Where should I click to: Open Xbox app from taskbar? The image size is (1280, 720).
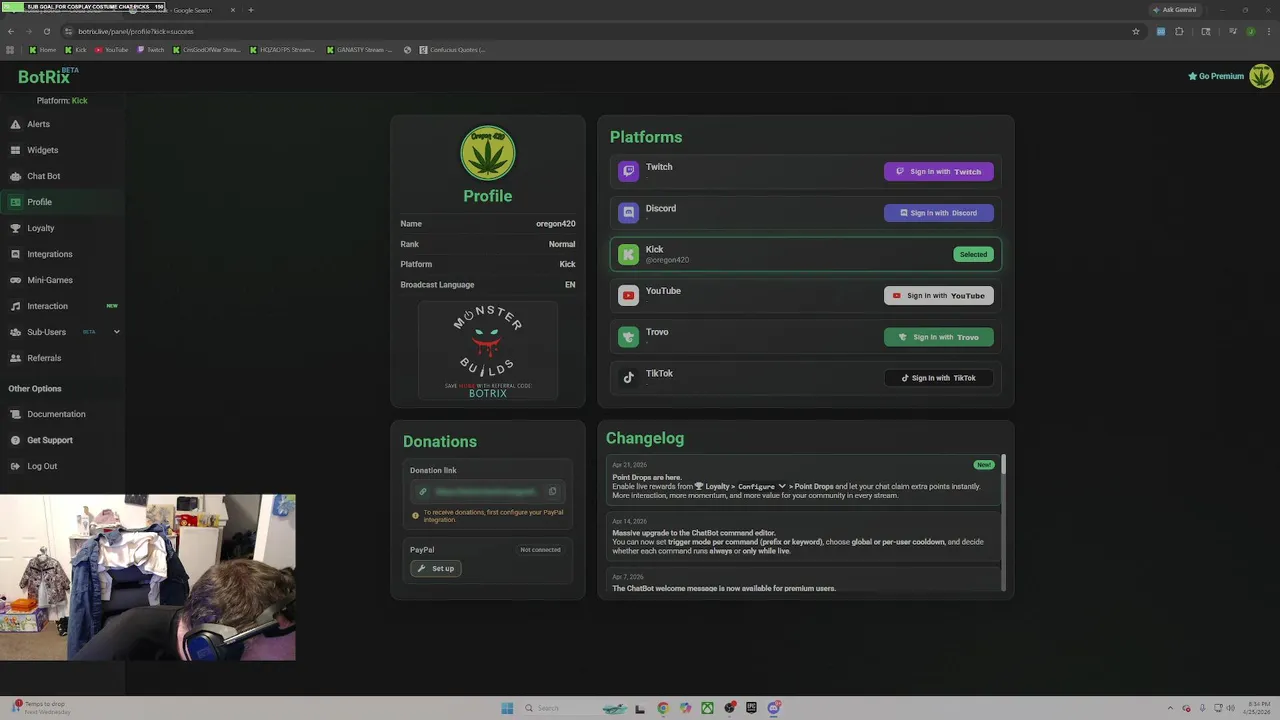point(707,708)
